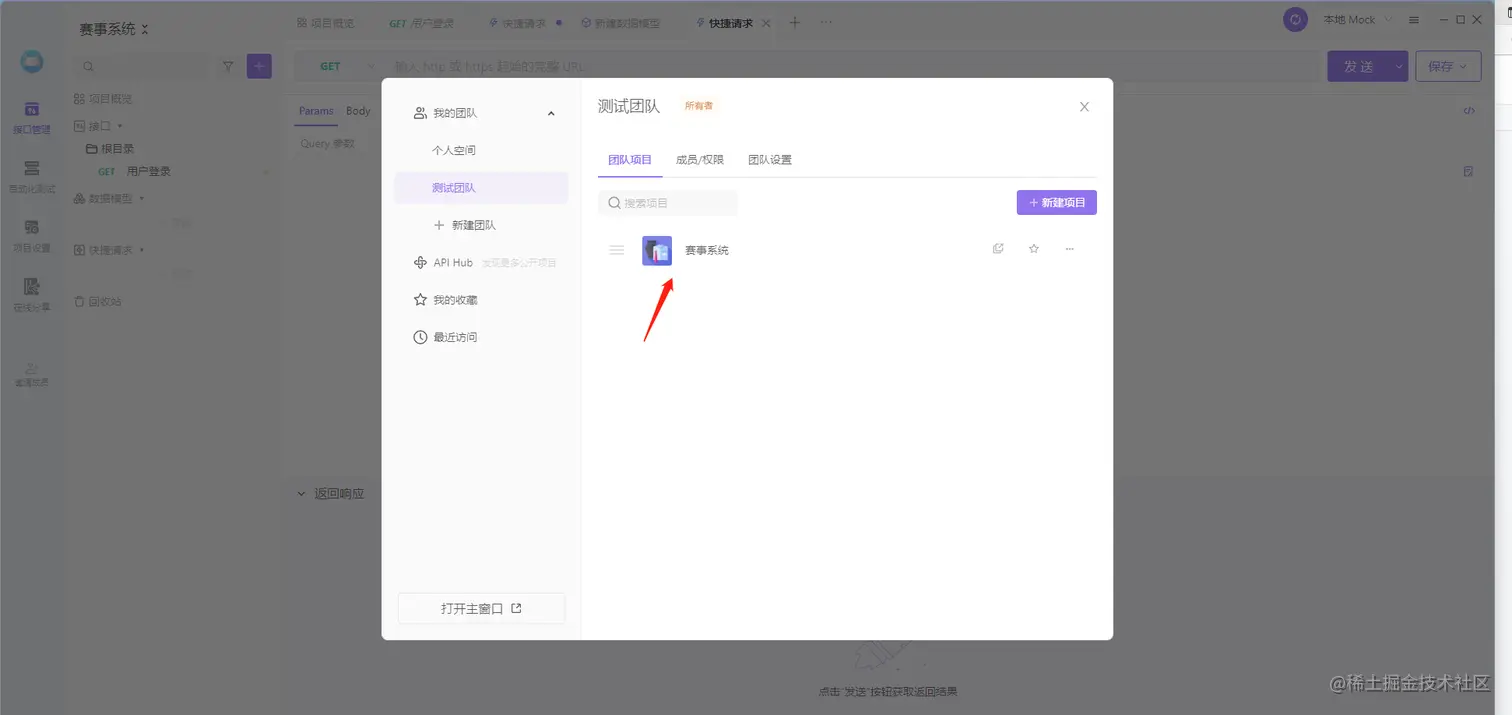1512x715 pixels.
Task: Select 项目概览 in the main window tree
Action: click(x=104, y=99)
